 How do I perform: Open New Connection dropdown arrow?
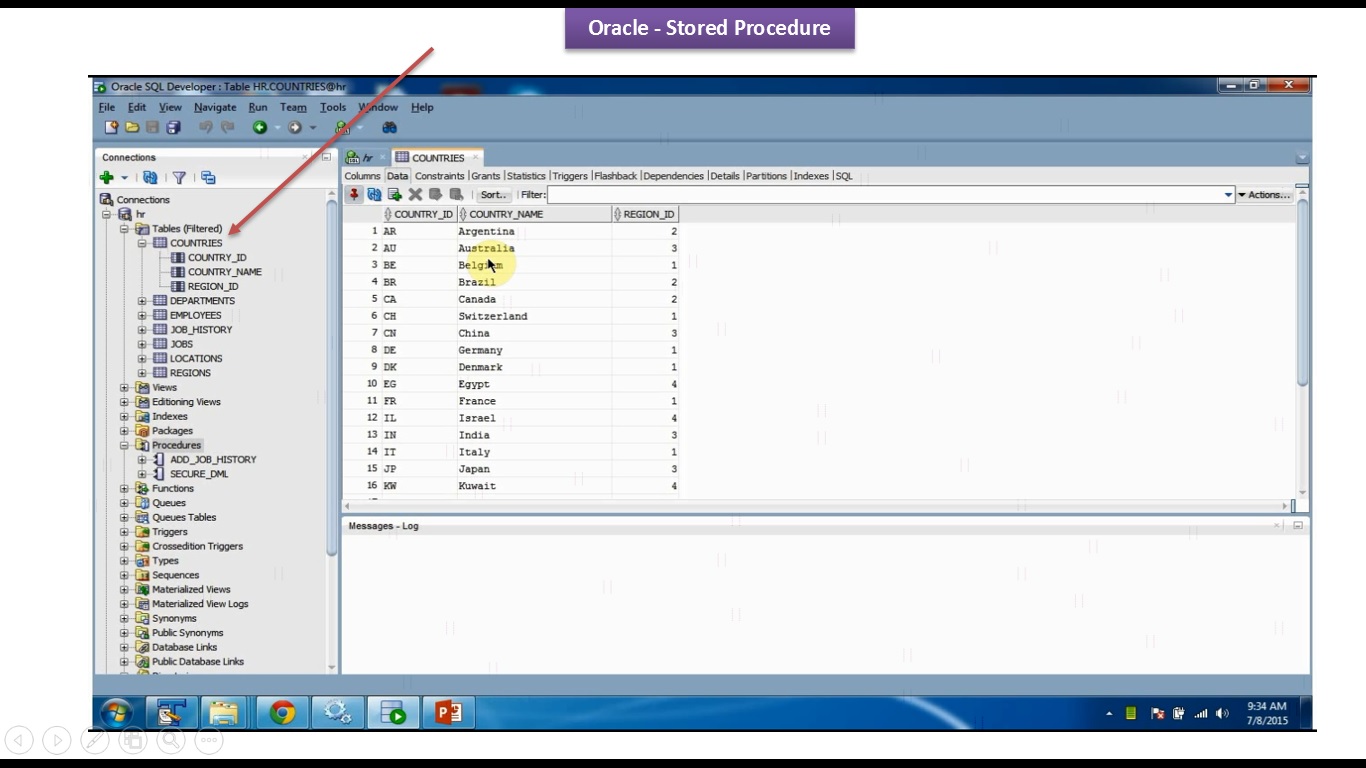tap(124, 178)
